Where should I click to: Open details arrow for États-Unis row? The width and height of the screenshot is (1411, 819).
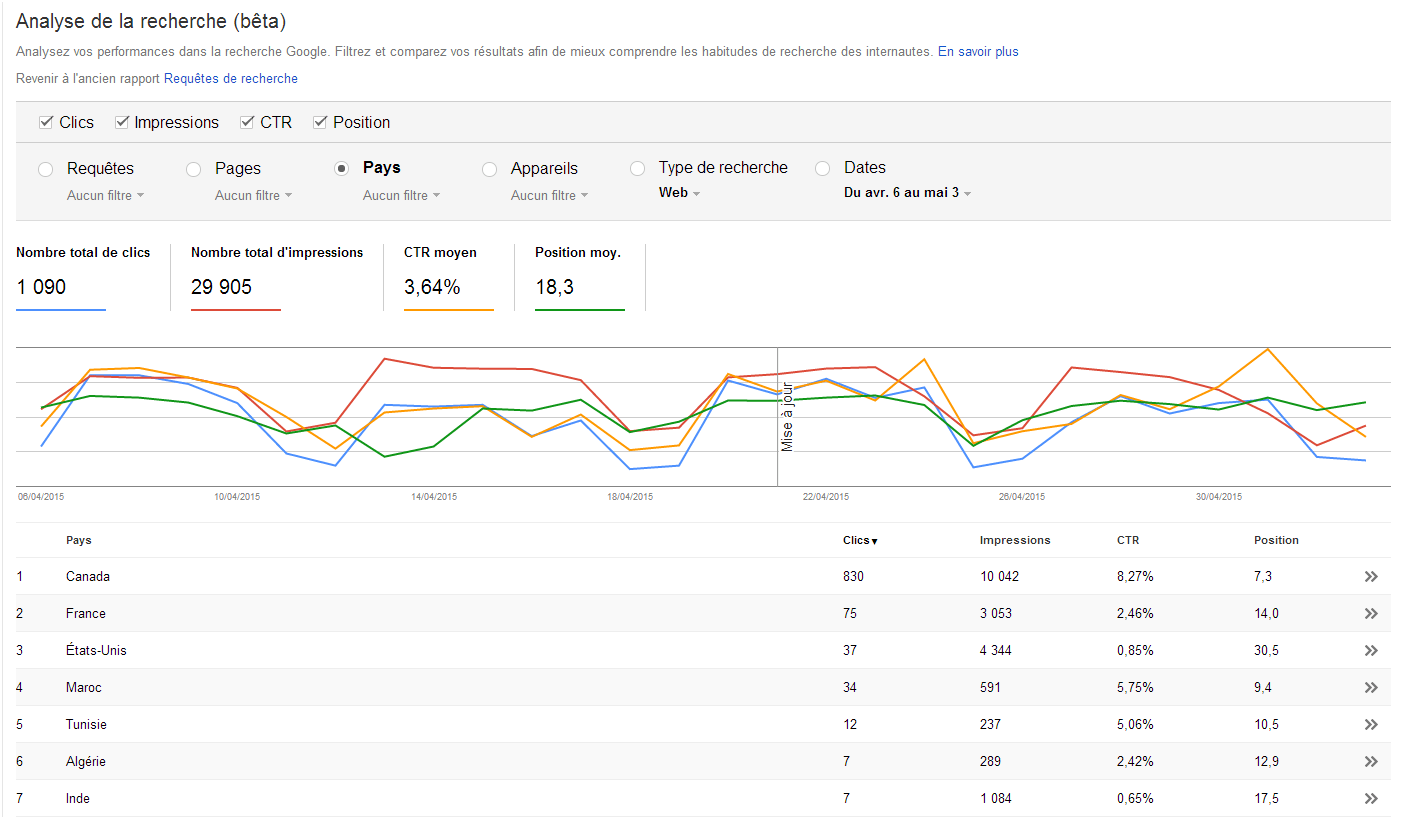point(1370,651)
